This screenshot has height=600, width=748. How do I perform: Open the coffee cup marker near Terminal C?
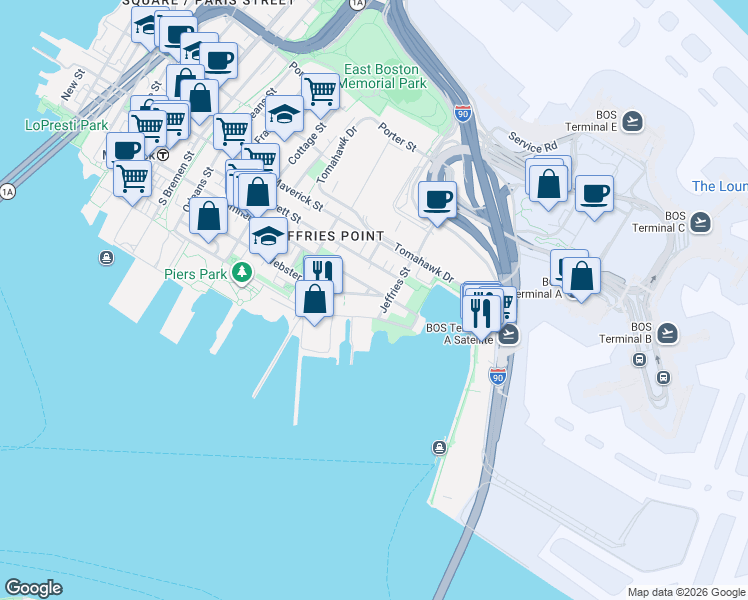[x=594, y=197]
